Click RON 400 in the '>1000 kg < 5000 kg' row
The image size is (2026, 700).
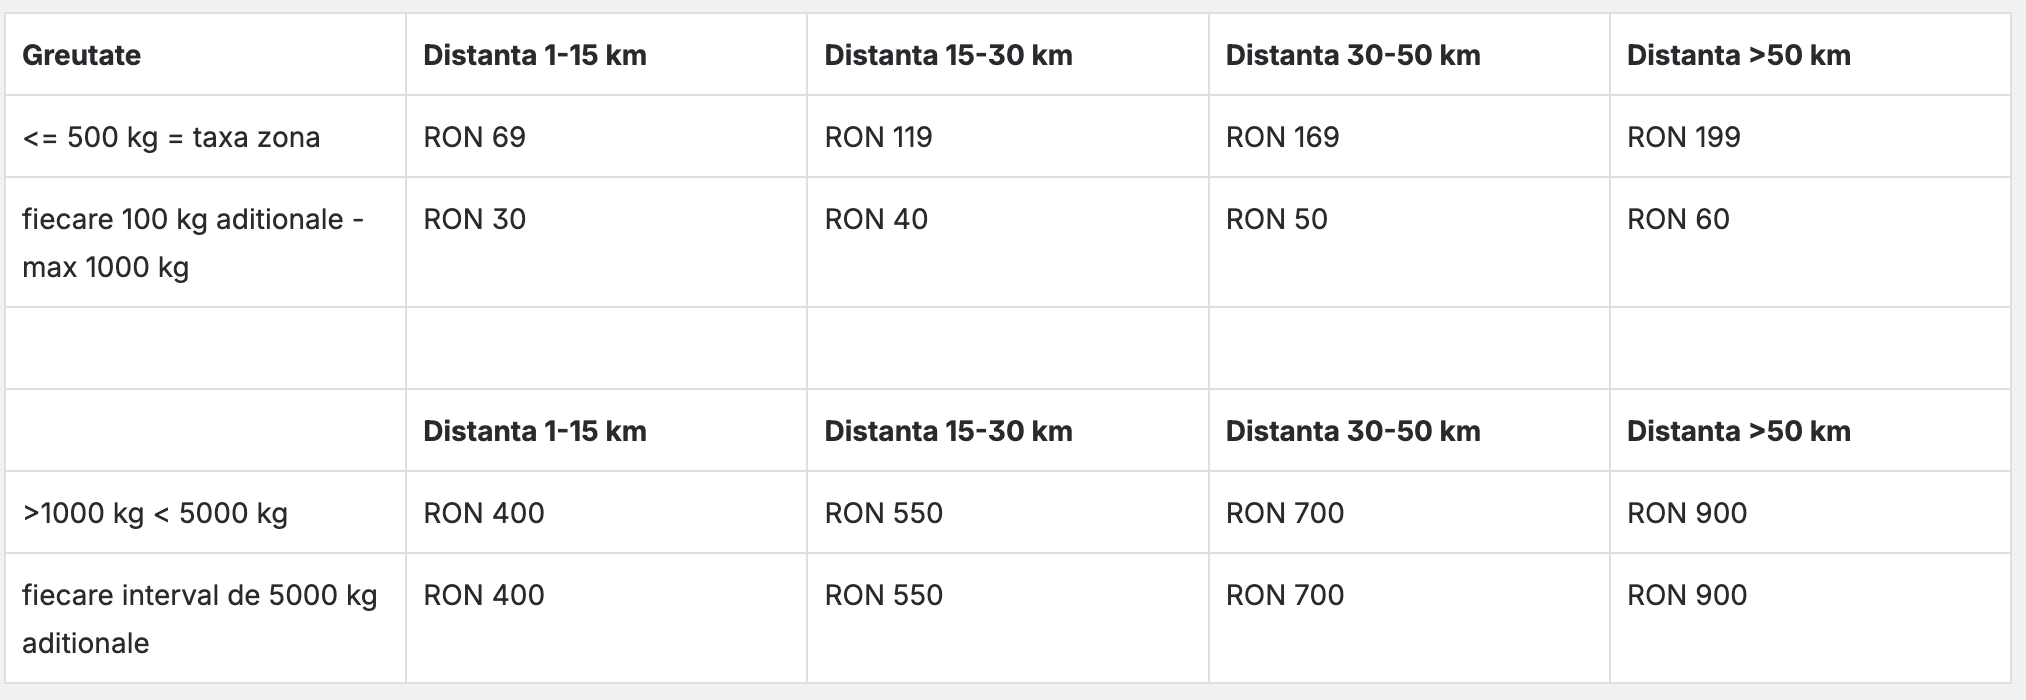(484, 513)
